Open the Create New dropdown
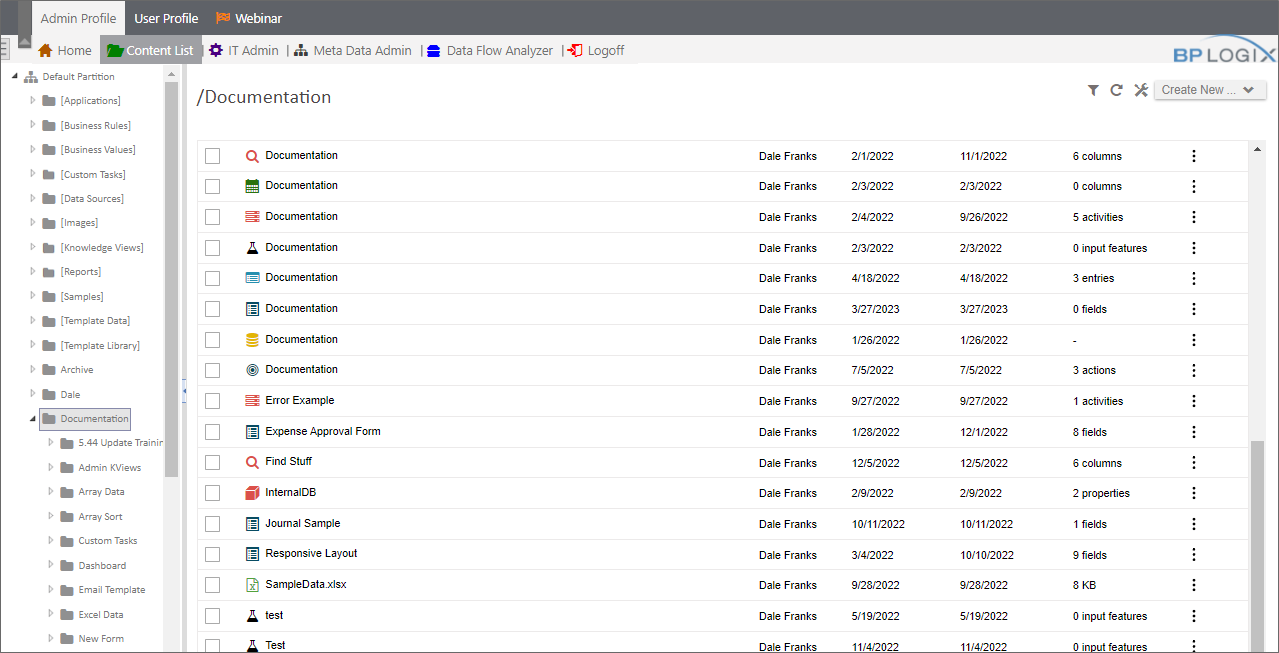 1210,90
